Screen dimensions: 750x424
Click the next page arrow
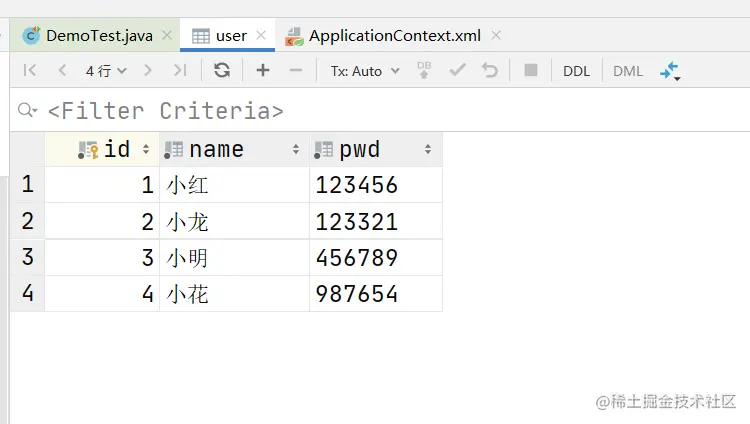coord(148,70)
